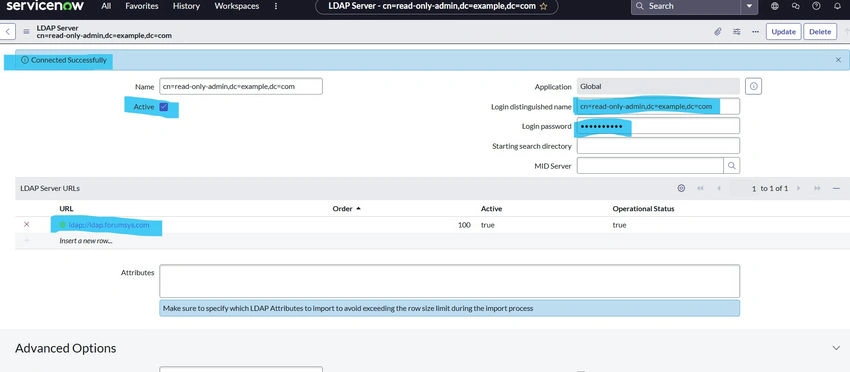Click the order value 100 cell
The height and width of the screenshot is (372, 850).
[x=464, y=225]
